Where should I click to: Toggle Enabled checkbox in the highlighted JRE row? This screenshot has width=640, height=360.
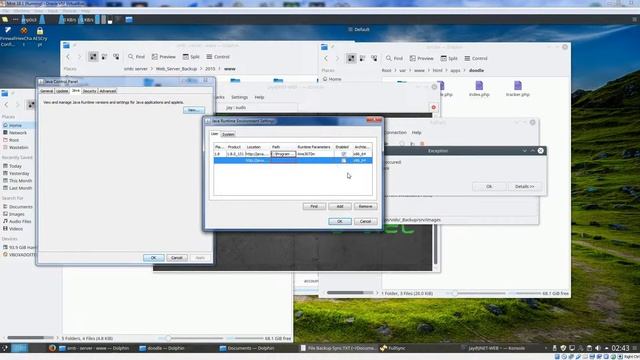click(344, 160)
